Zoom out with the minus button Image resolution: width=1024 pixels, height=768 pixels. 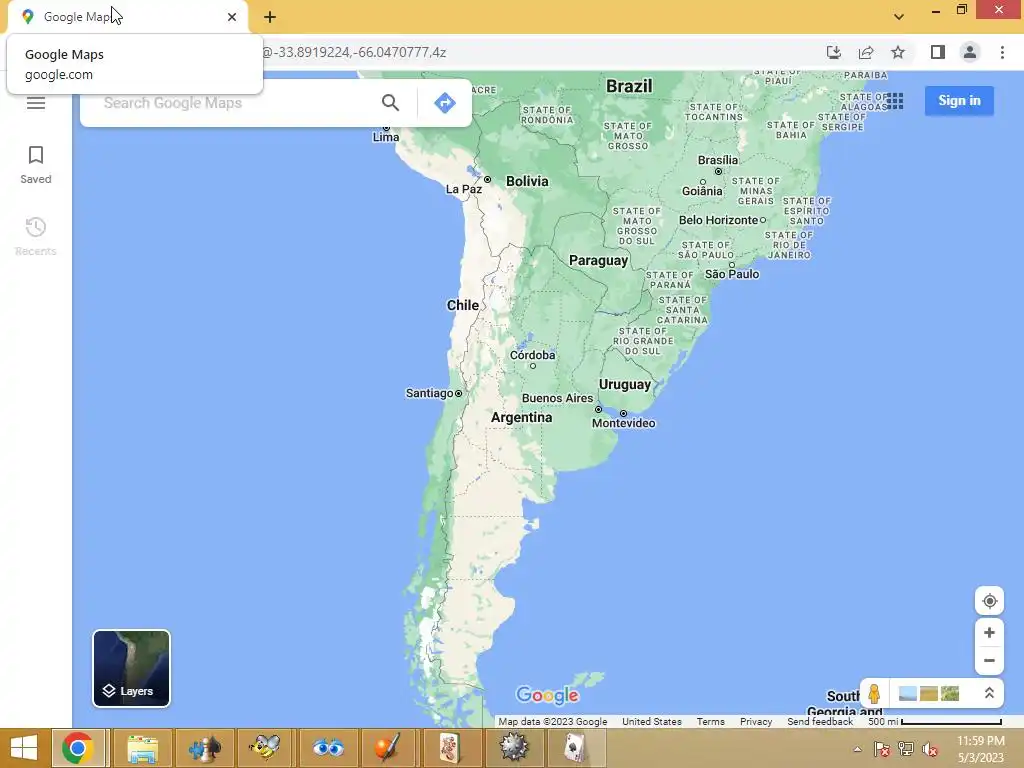click(x=989, y=660)
